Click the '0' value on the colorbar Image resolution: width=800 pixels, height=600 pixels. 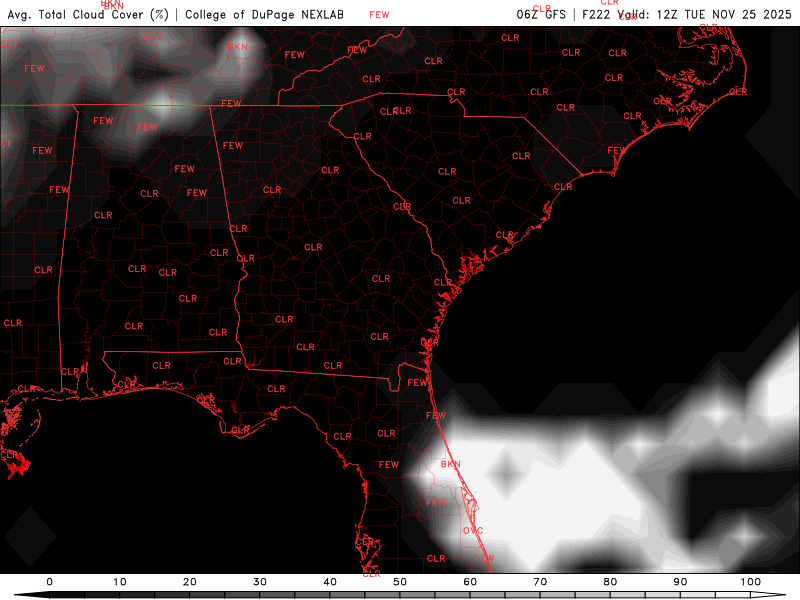49,582
